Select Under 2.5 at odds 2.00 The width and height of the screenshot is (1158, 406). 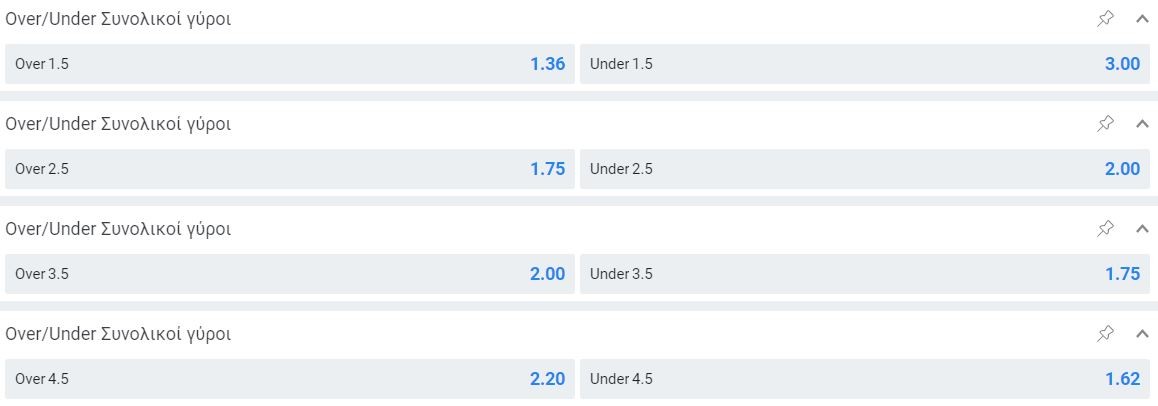(865, 169)
